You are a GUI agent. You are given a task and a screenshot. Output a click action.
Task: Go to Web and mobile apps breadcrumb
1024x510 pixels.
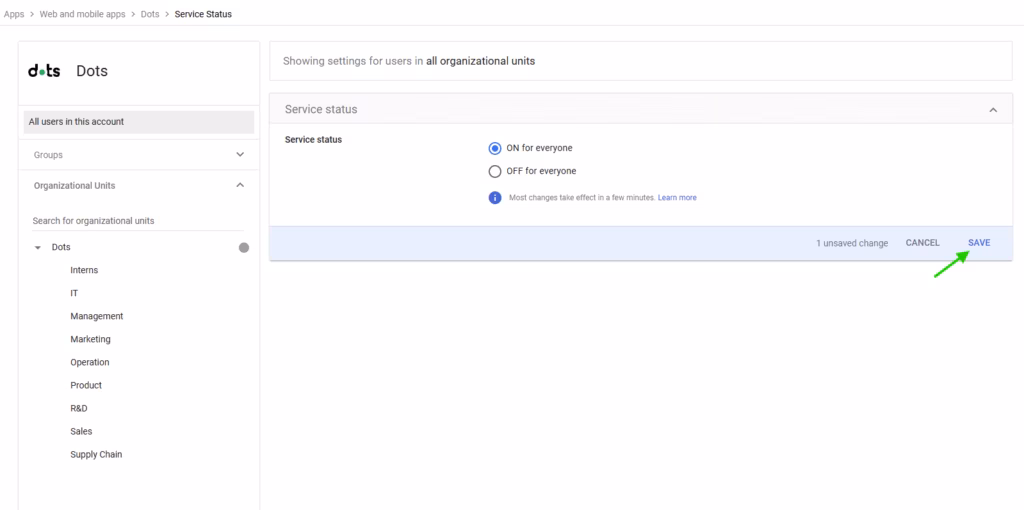click(83, 14)
